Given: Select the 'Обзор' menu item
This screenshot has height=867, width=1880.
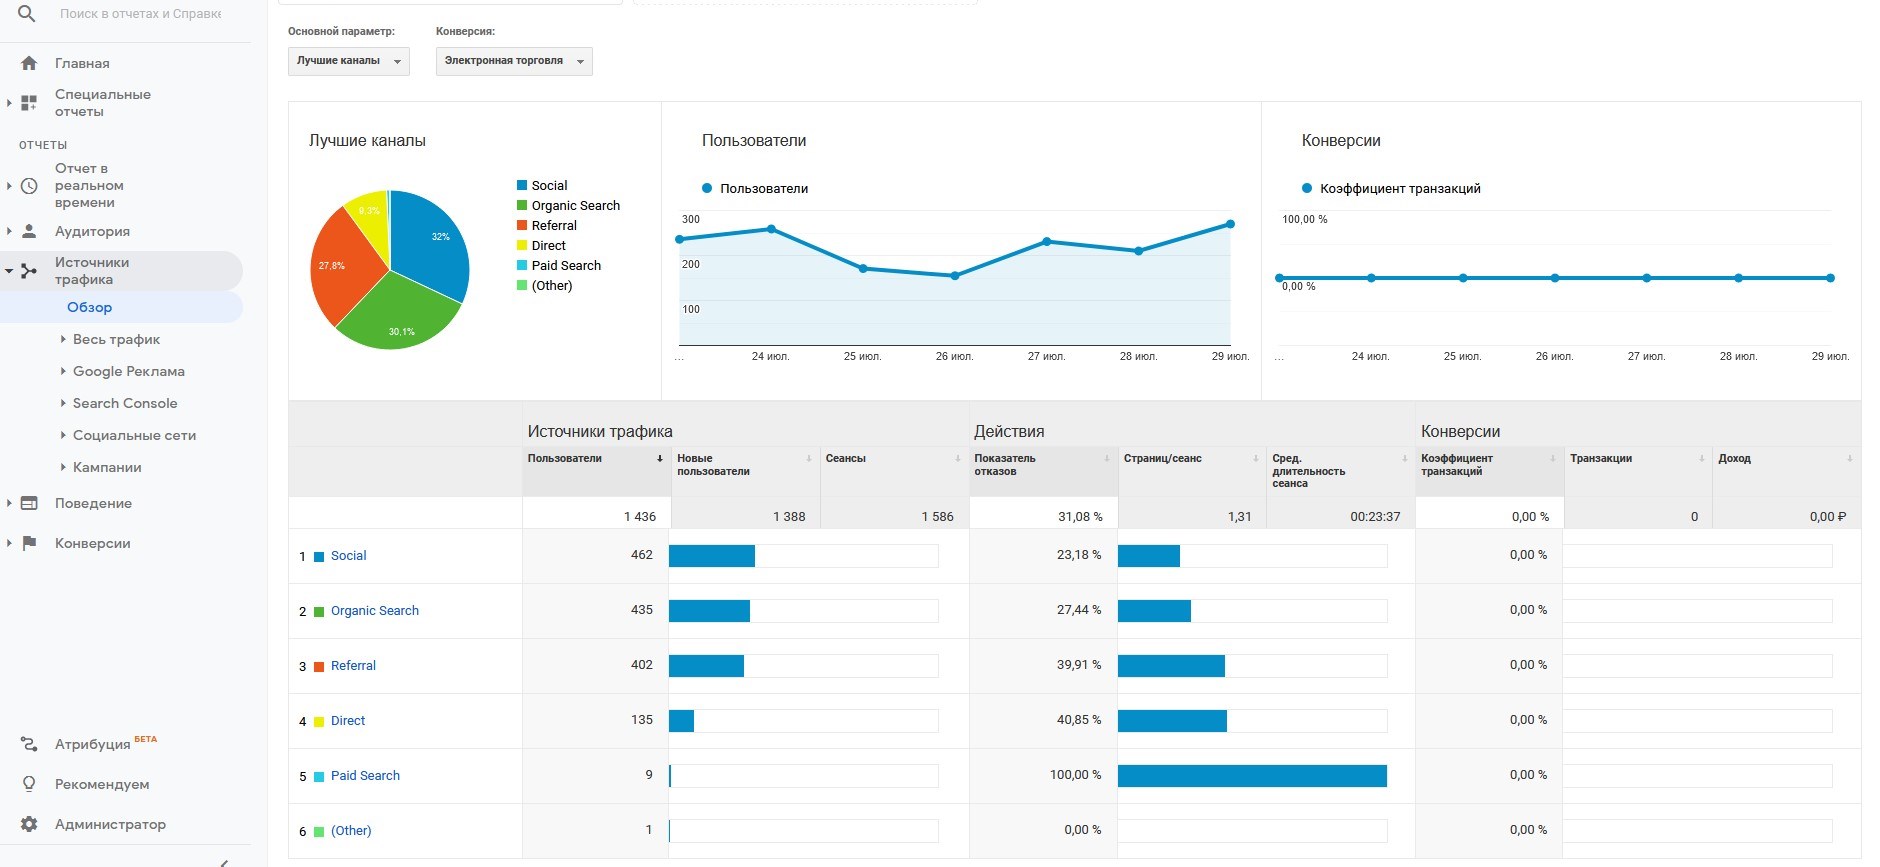Looking at the screenshot, I should tap(89, 307).
